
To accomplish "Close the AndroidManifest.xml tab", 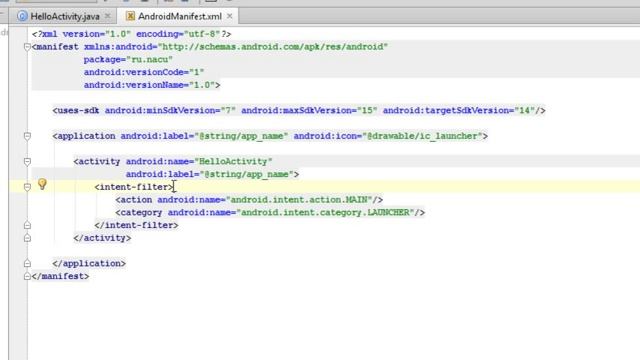I will [x=230, y=16].
